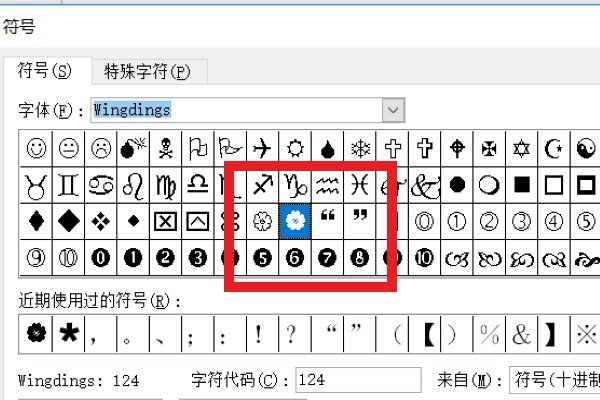Choose the outlined circled 9 symbol
This screenshot has width=600, height=400.
36,258
